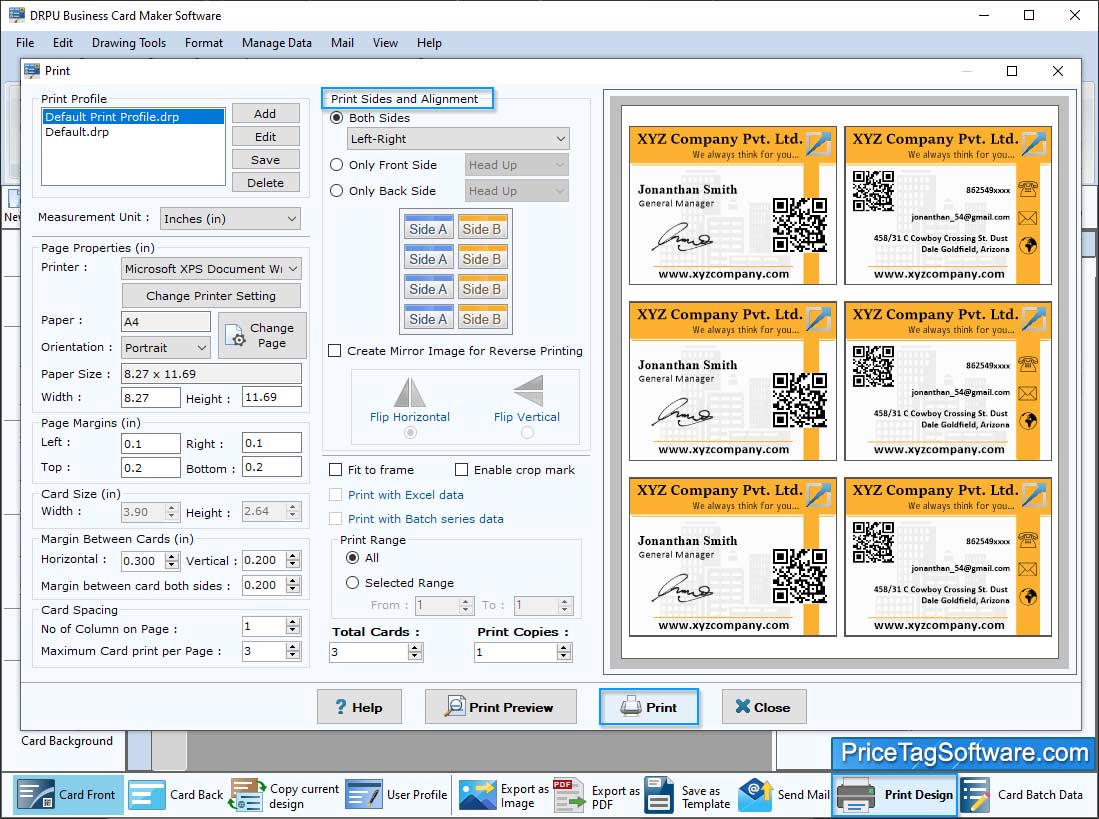Open the Edit menu
This screenshot has height=819, width=1099.
point(63,43)
